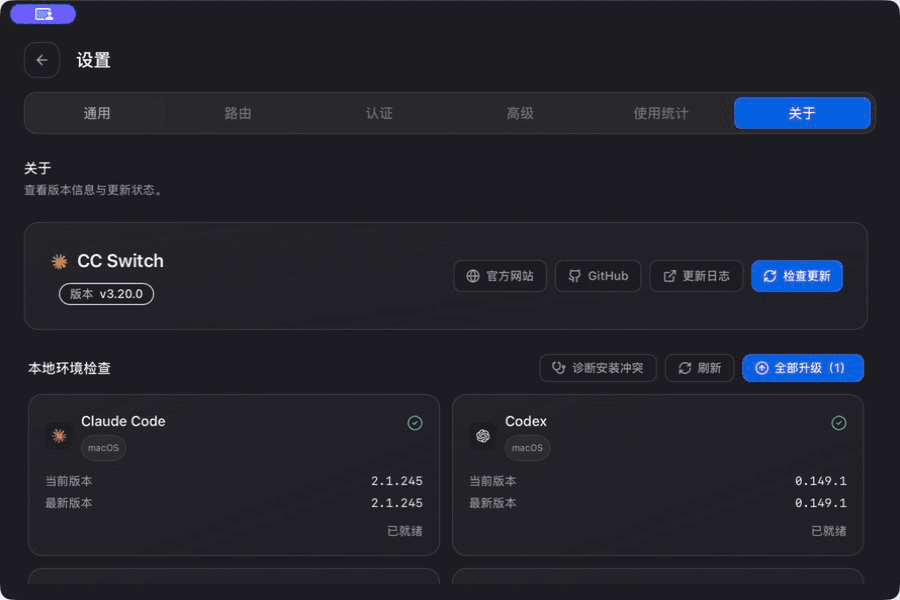Open the 高级 tab
900x600 pixels.
click(x=520, y=113)
